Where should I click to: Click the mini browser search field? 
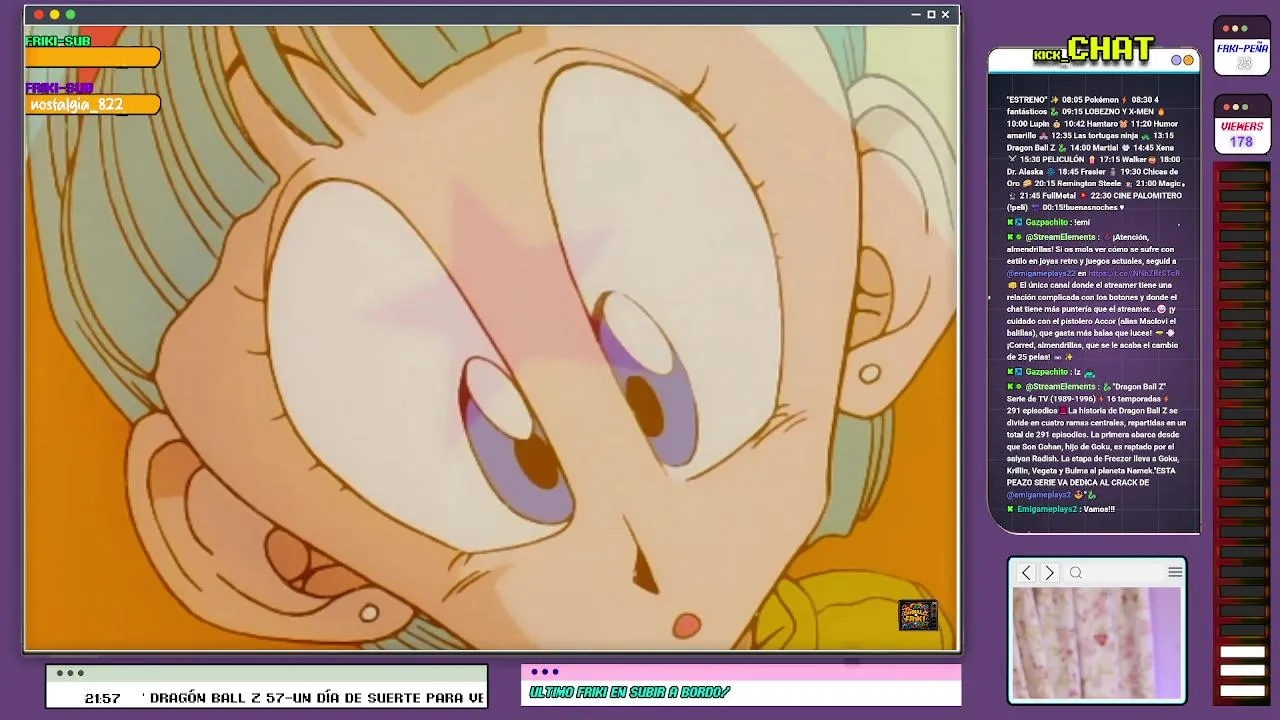(1115, 573)
